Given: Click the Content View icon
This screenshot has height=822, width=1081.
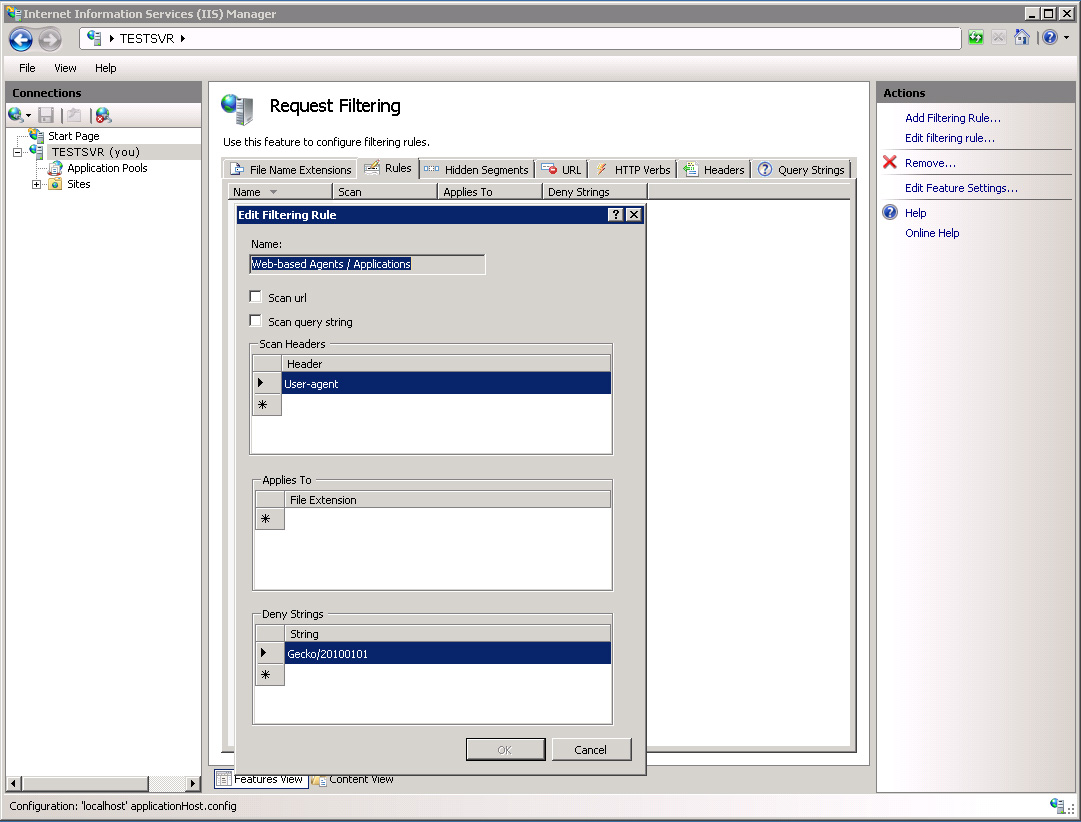Looking at the screenshot, I should click(319, 780).
